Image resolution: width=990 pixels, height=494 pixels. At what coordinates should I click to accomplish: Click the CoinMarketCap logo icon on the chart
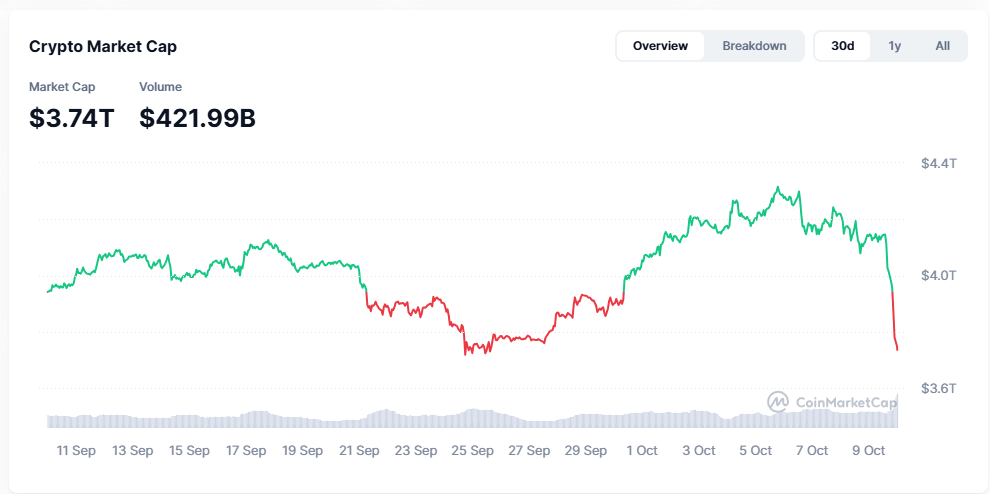[x=778, y=402]
